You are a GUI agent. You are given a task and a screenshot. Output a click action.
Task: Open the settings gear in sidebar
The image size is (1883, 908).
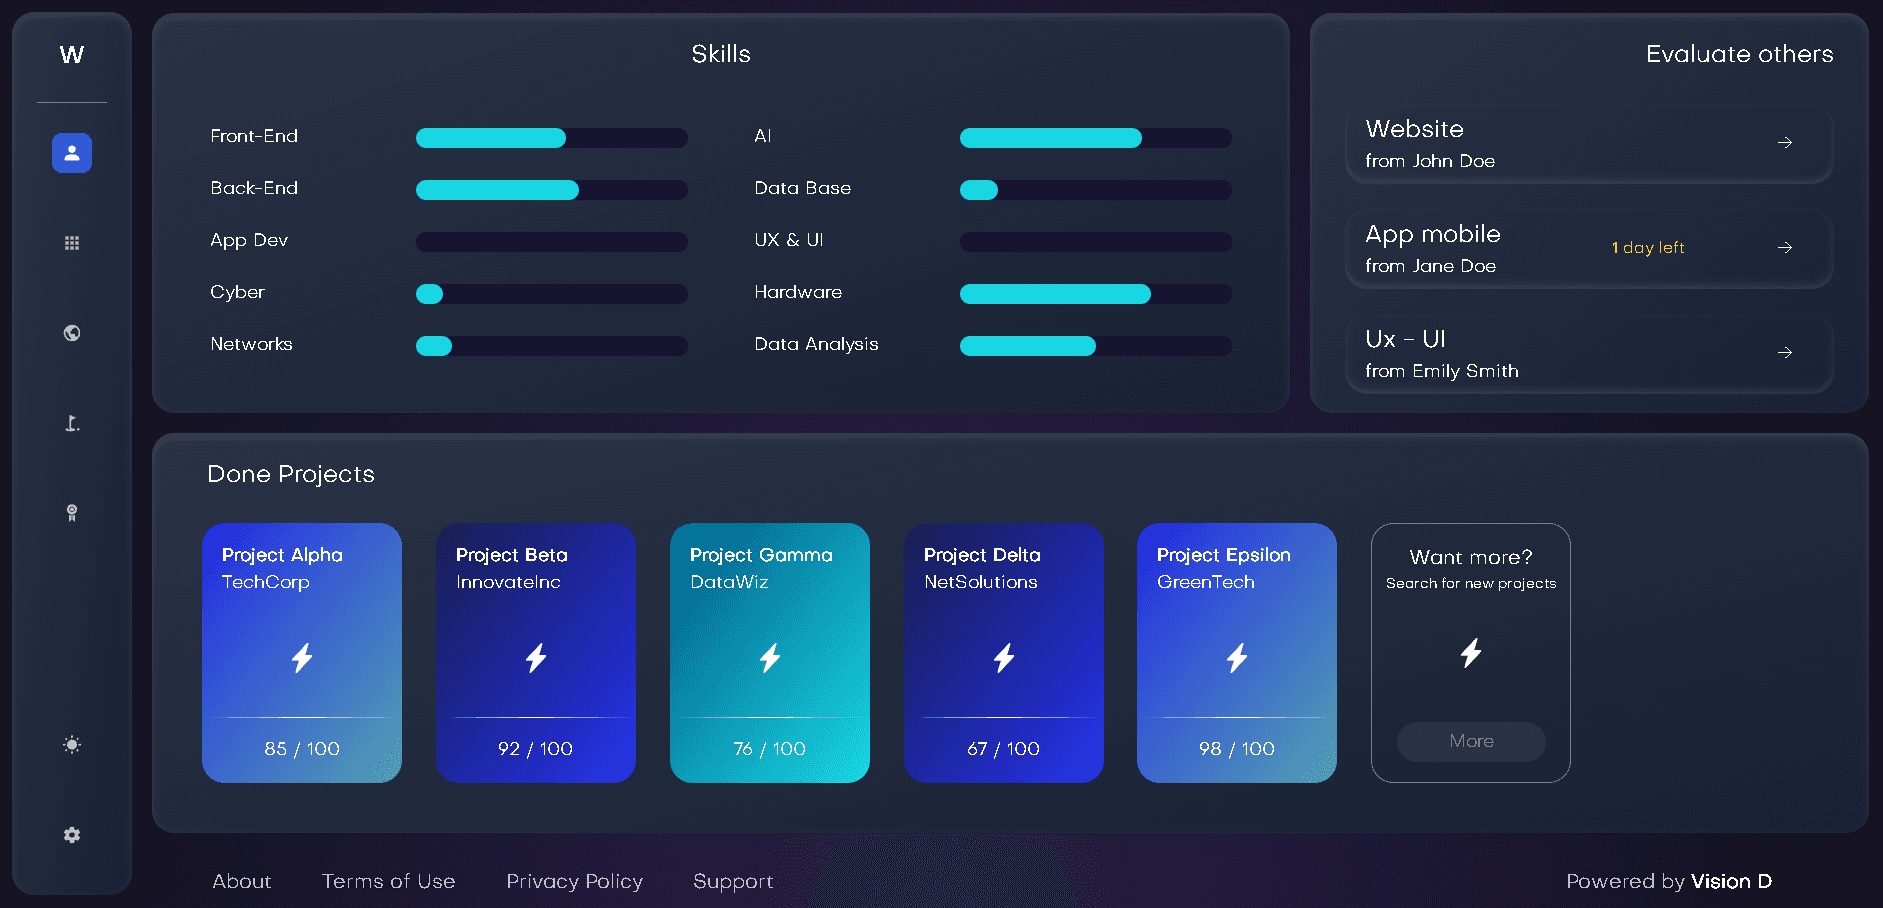72,835
